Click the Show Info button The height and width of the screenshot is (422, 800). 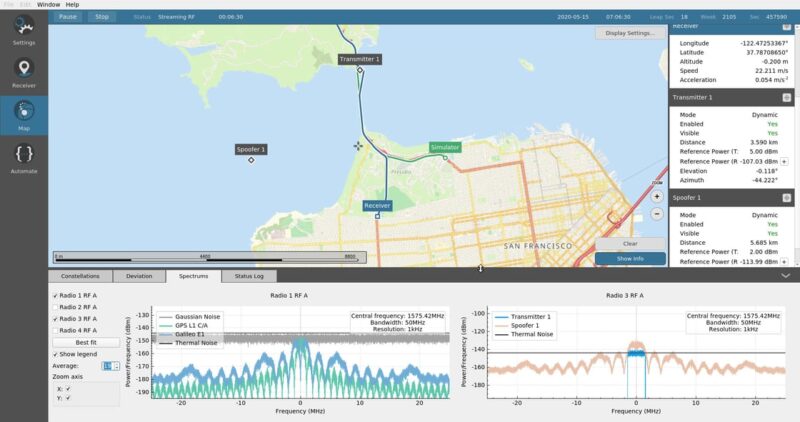630,259
